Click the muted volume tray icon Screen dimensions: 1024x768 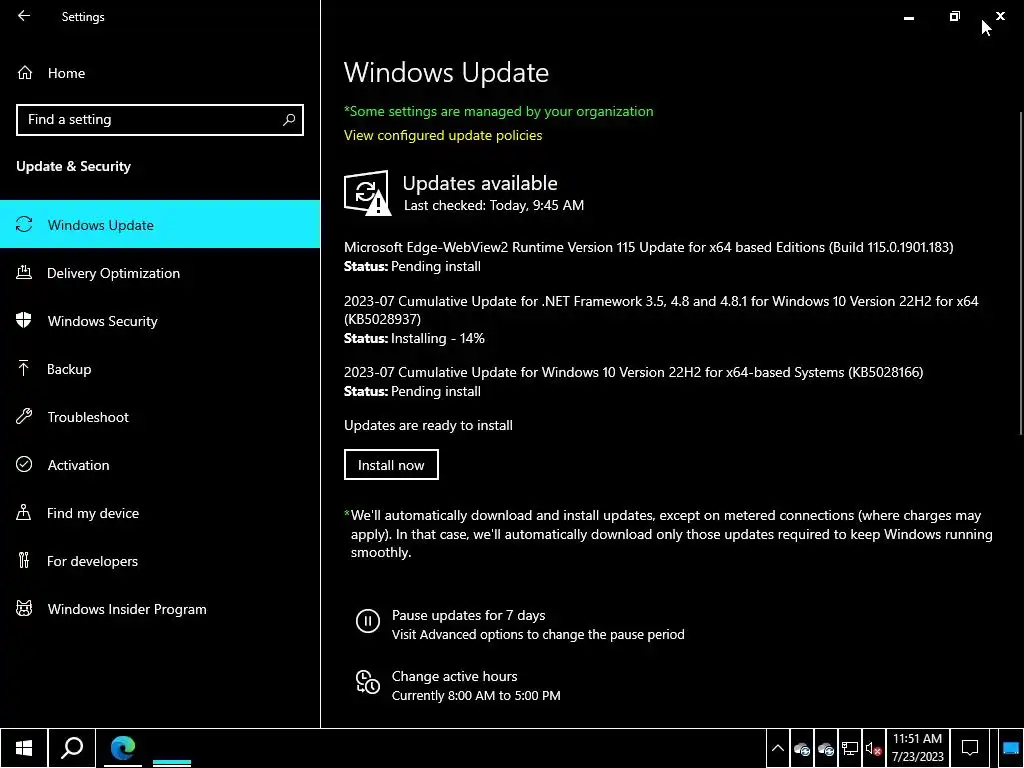point(874,749)
